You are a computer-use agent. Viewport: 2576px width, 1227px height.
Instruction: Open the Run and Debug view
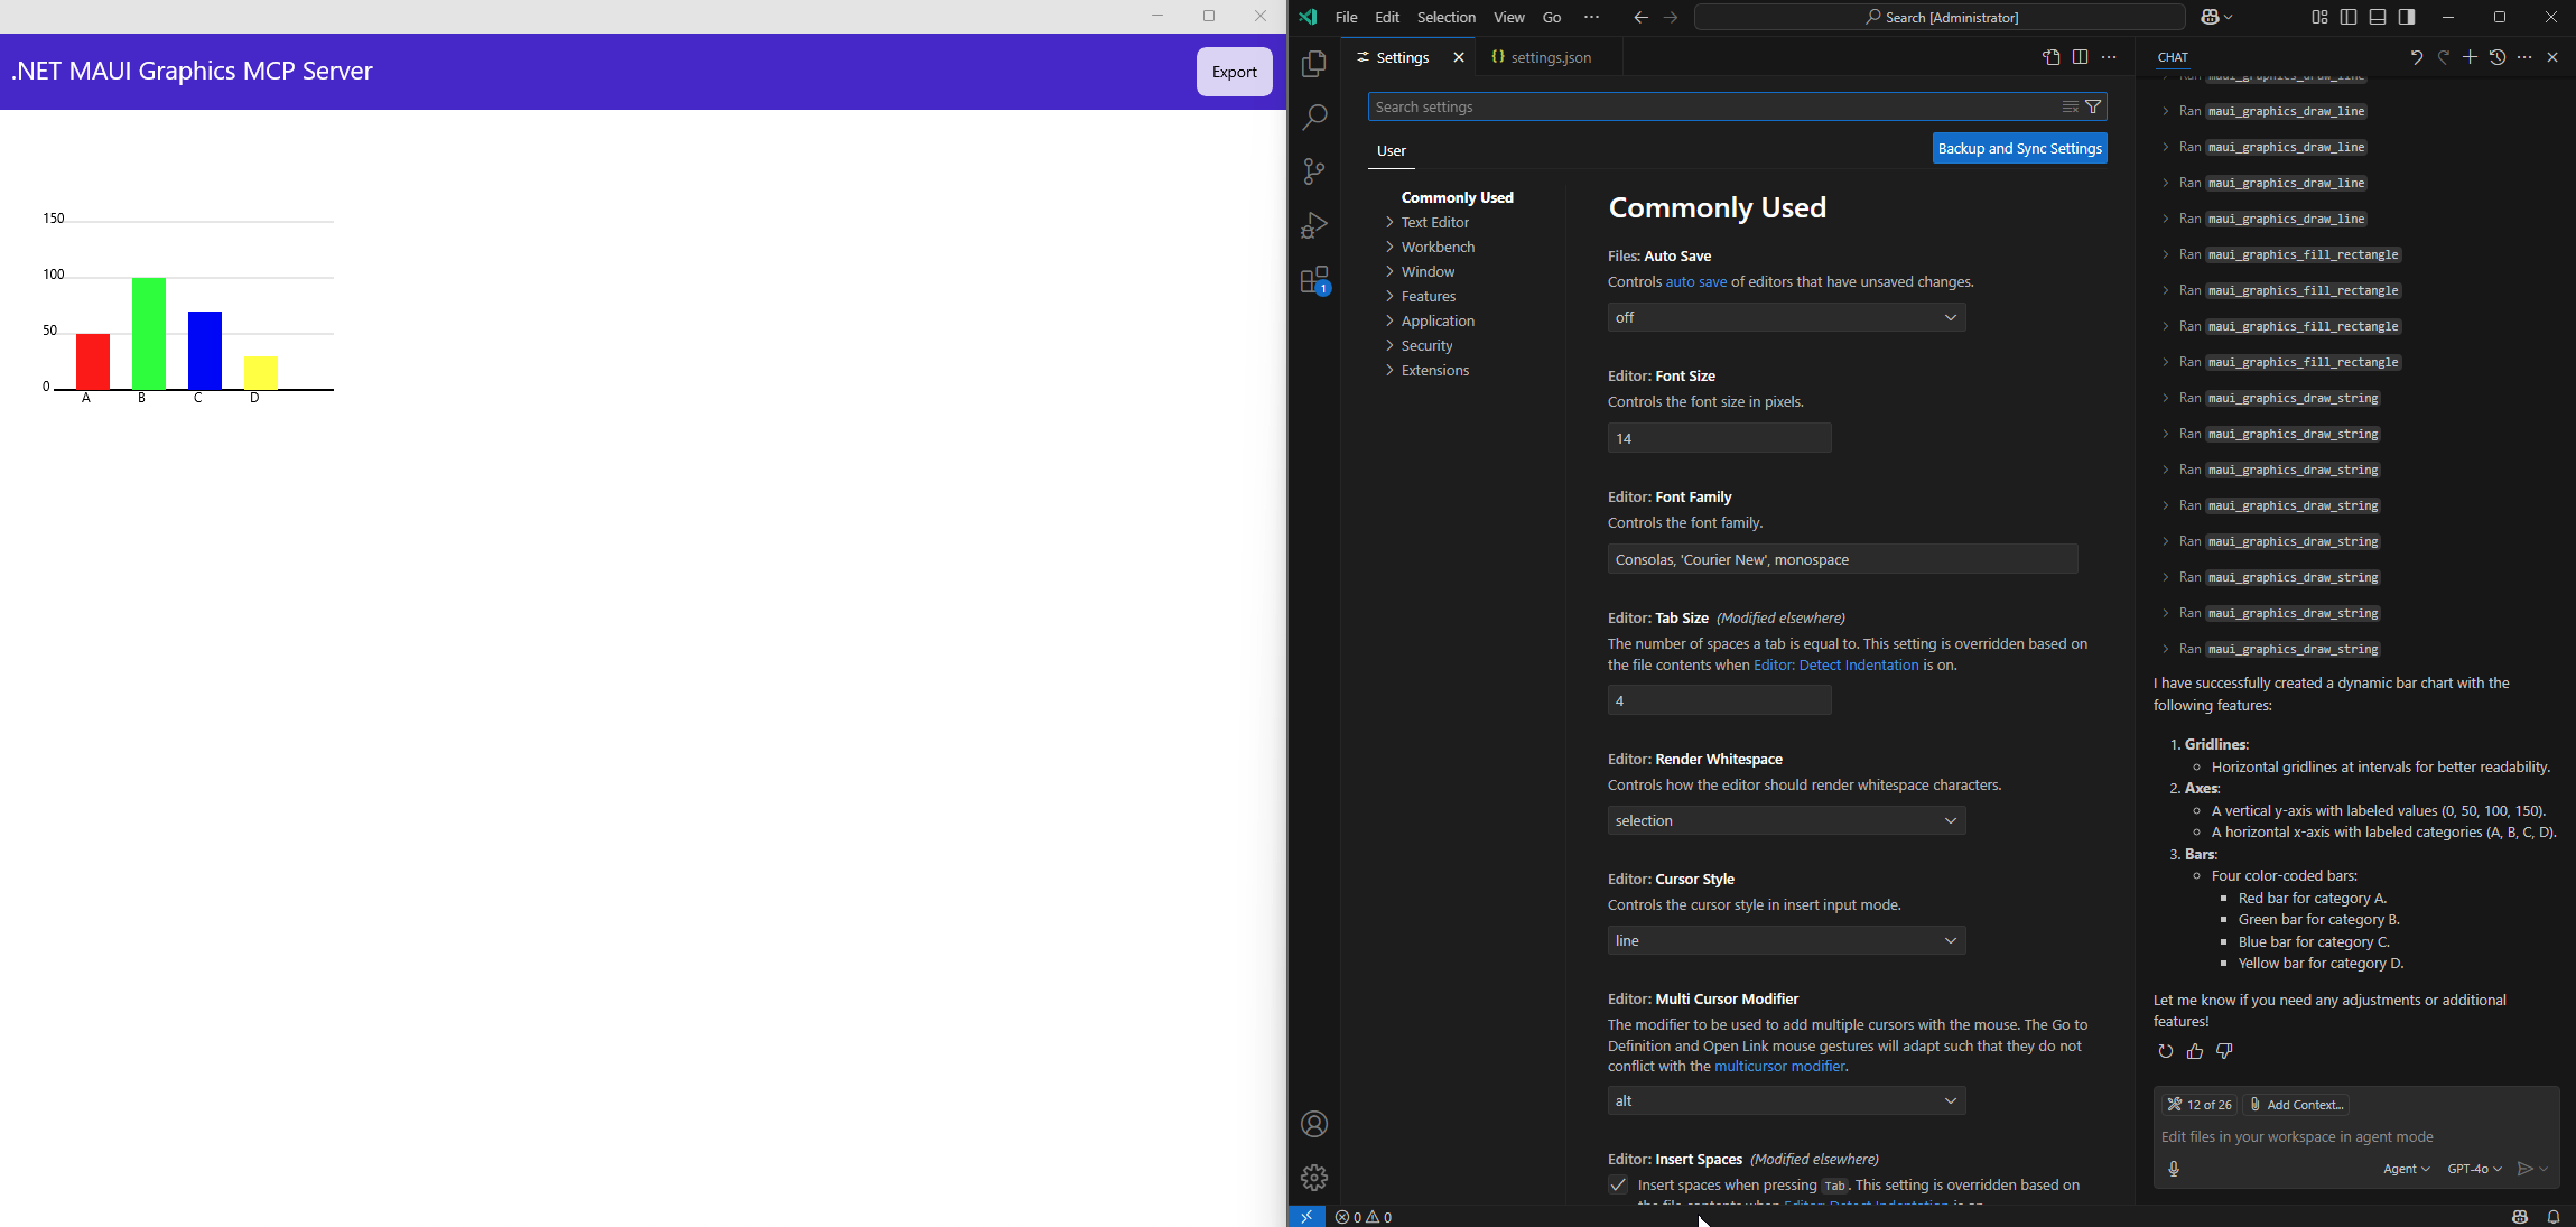[x=1314, y=225]
